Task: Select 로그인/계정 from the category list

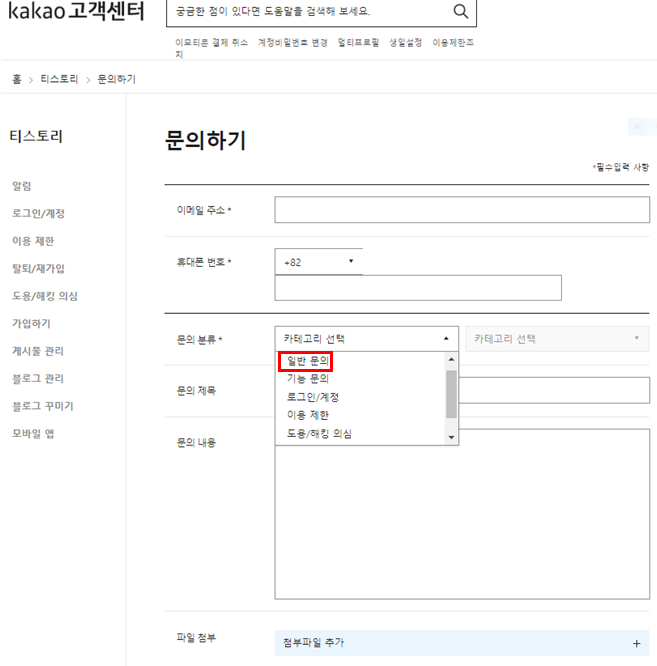Action: tap(313, 397)
